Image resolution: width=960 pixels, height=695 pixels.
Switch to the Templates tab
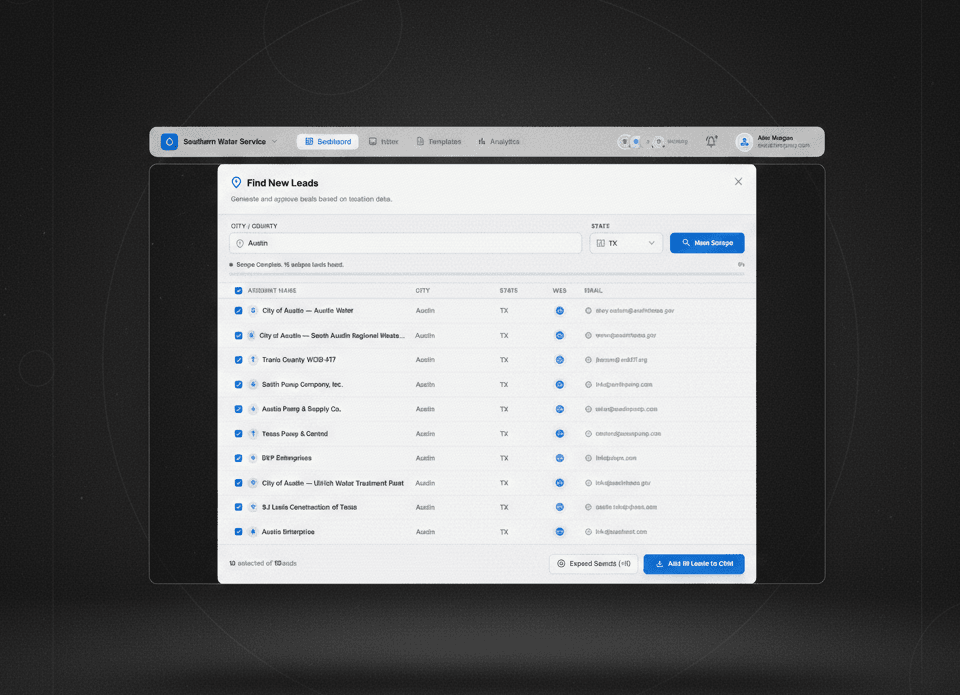[438, 141]
